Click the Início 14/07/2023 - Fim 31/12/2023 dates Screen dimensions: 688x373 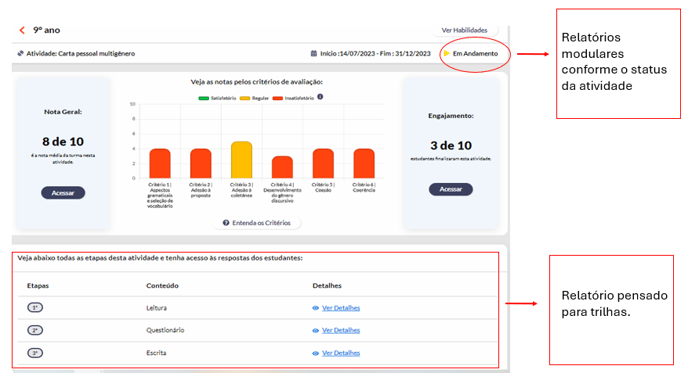pos(375,54)
